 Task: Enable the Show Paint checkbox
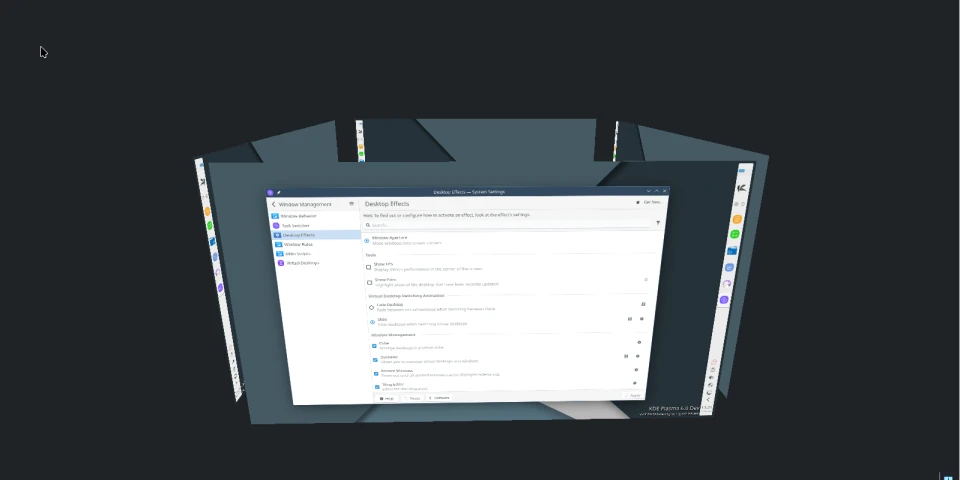(x=369, y=282)
